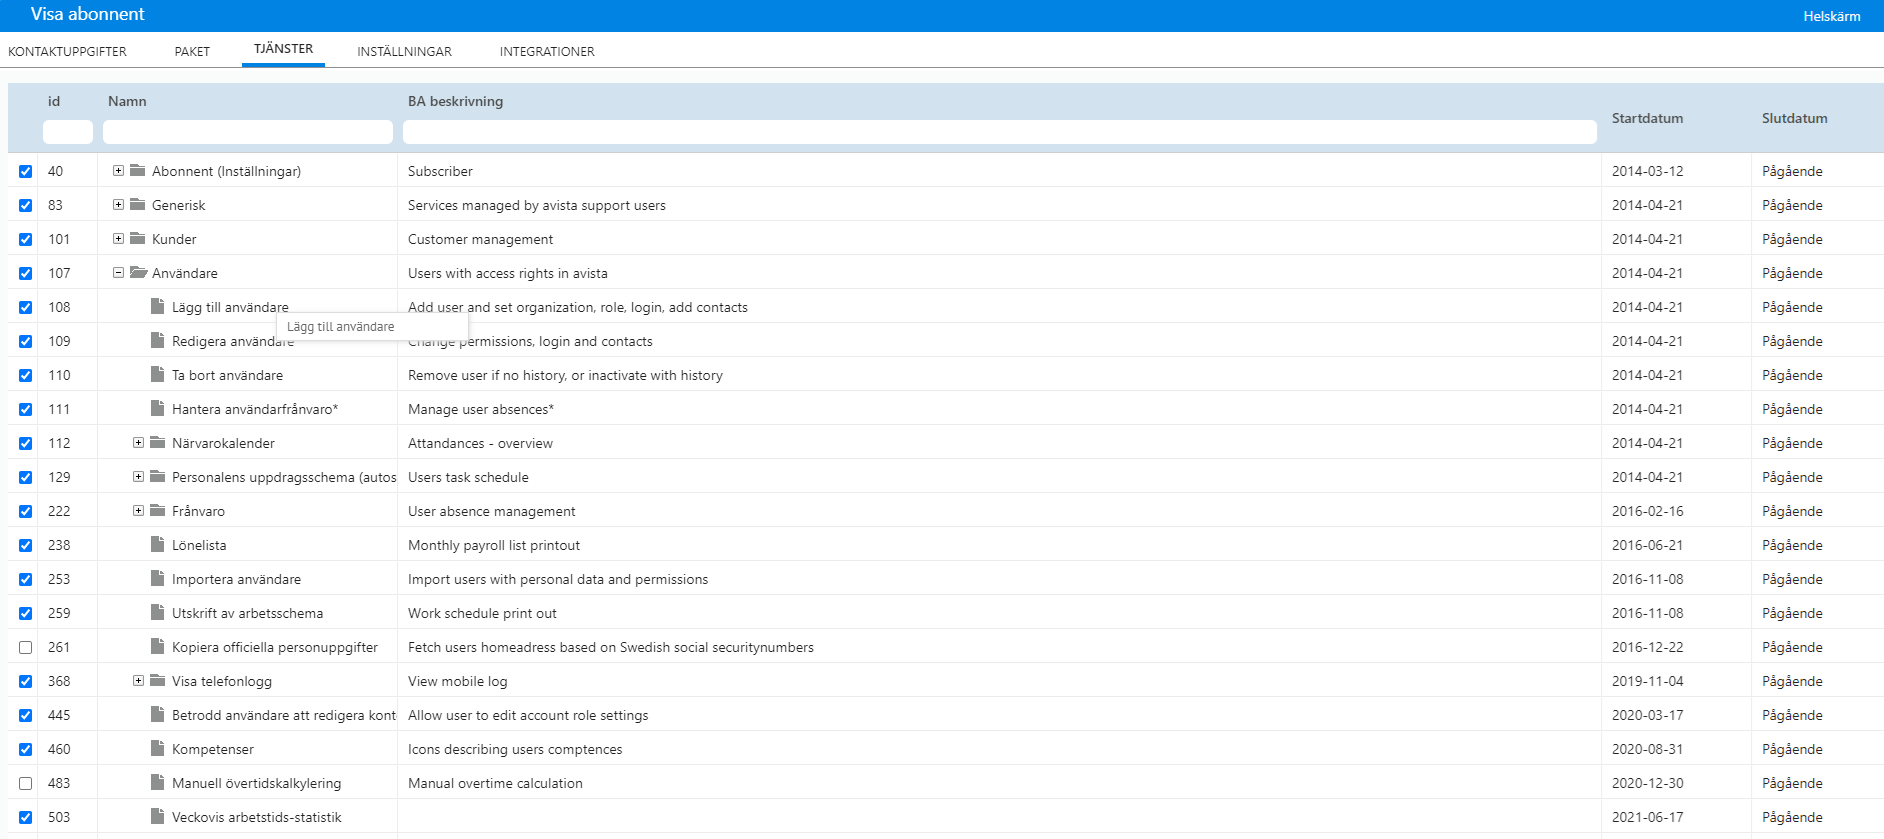Select 'View mobile log' description cell
The height and width of the screenshot is (839, 1884).
coord(999,681)
